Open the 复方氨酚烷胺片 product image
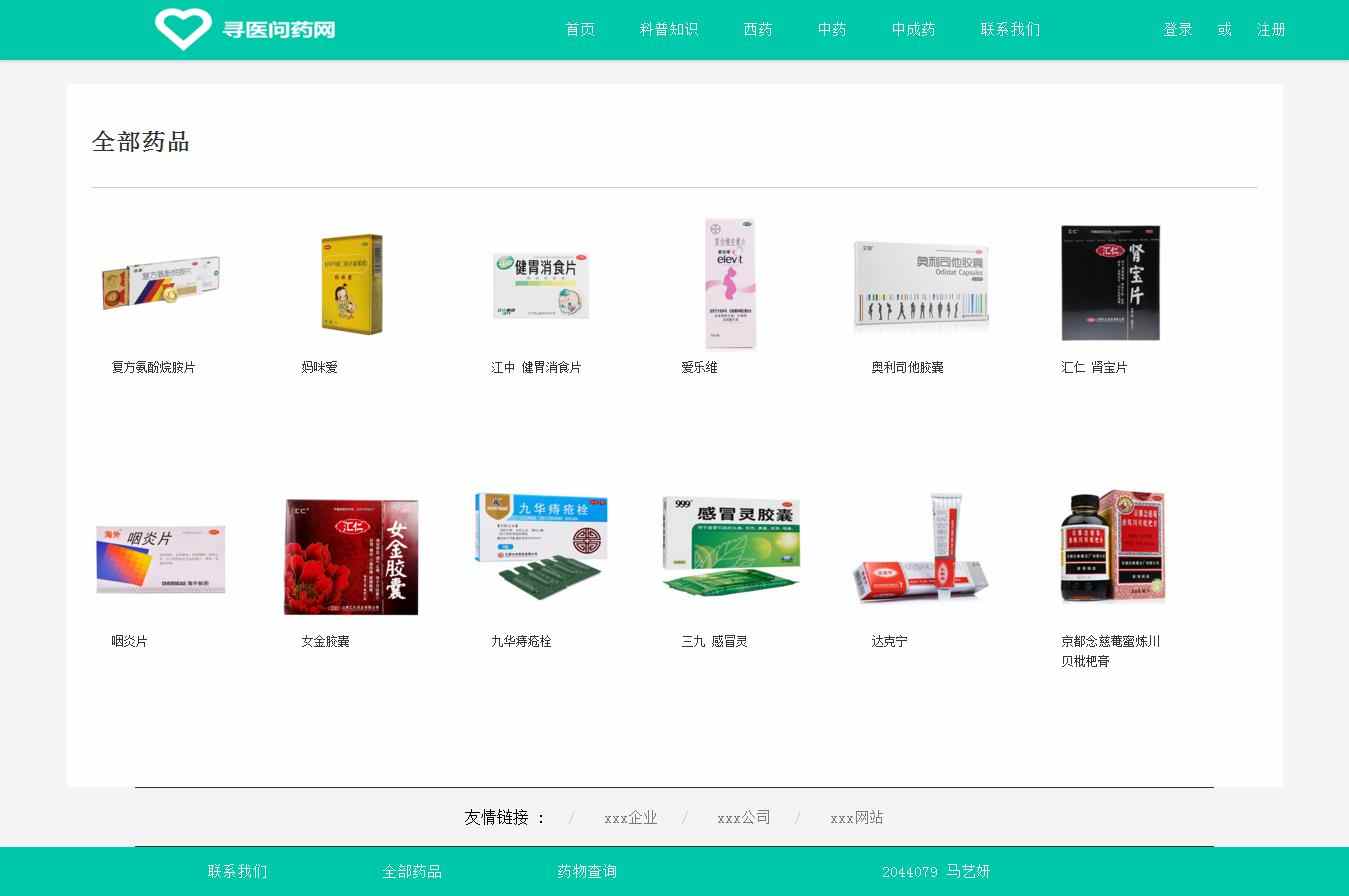 pyautogui.click(x=161, y=282)
